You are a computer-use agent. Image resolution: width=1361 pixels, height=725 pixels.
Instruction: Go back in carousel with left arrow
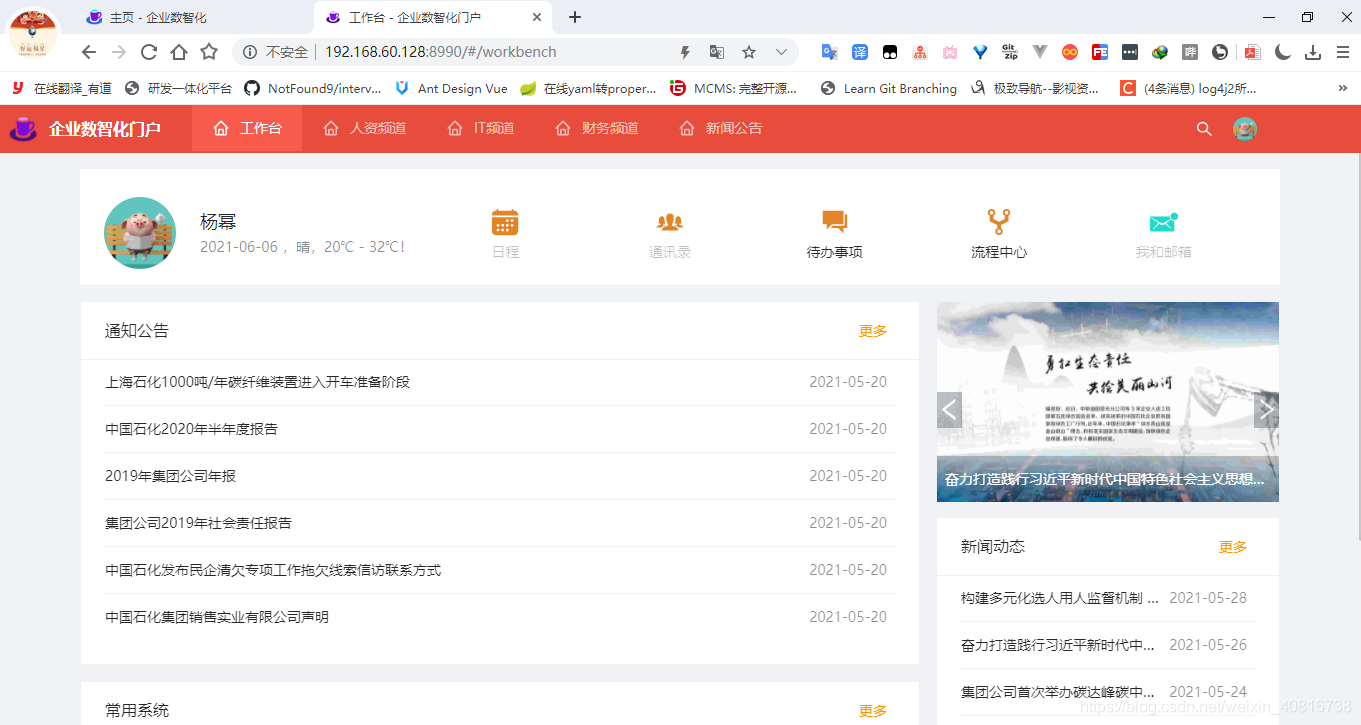point(949,409)
